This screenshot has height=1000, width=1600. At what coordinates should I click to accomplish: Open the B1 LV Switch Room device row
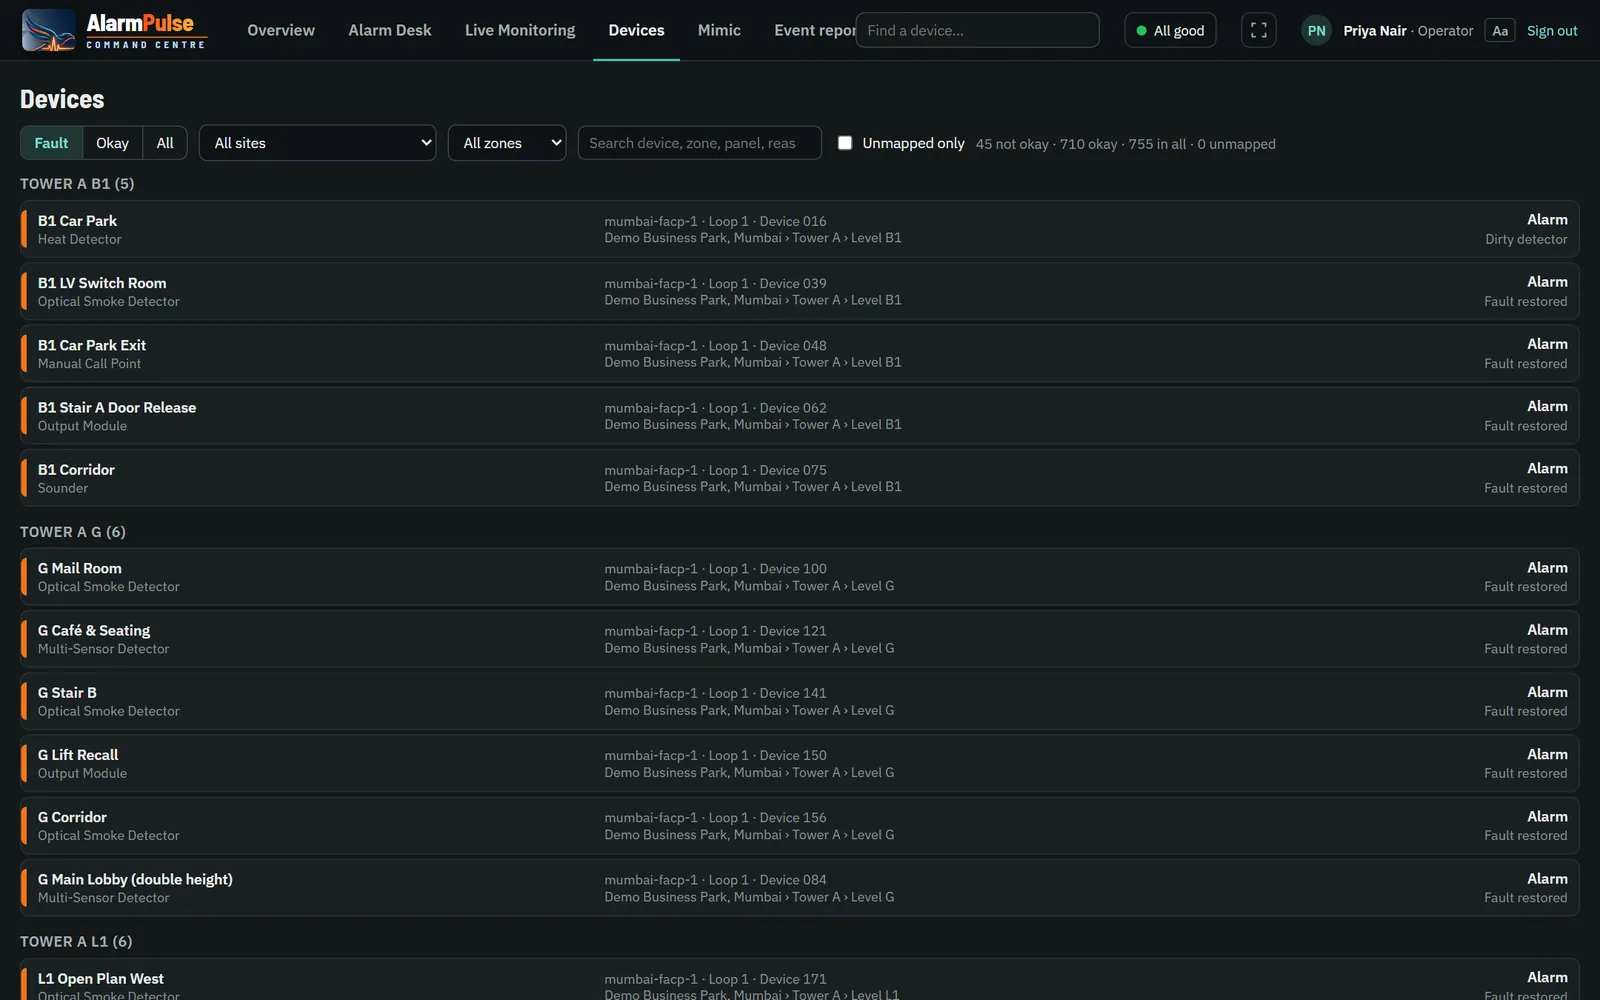pos(800,291)
